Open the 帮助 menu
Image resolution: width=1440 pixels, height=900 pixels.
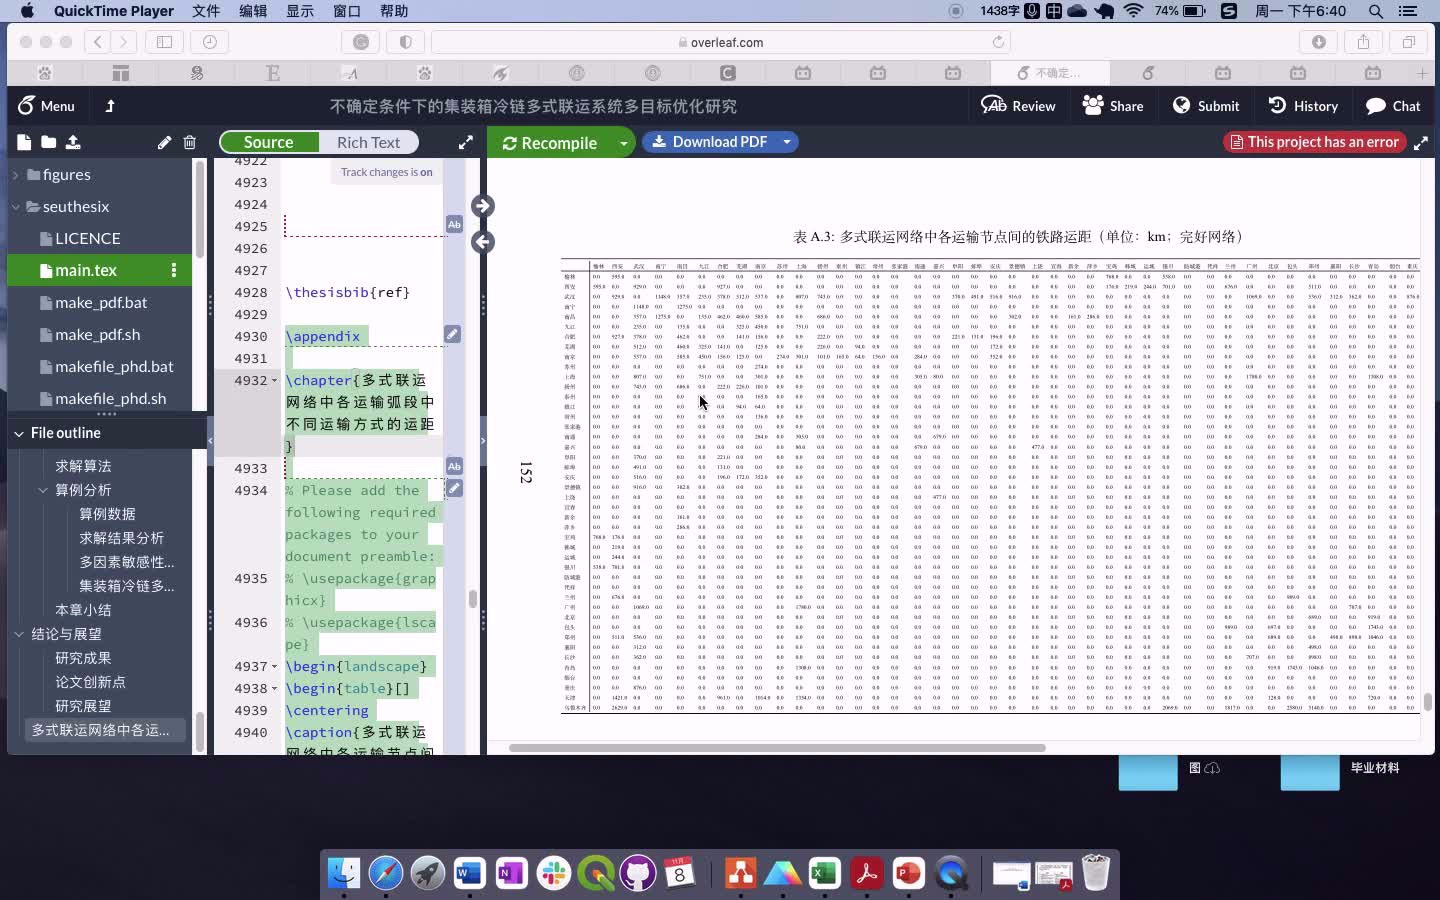(x=394, y=11)
